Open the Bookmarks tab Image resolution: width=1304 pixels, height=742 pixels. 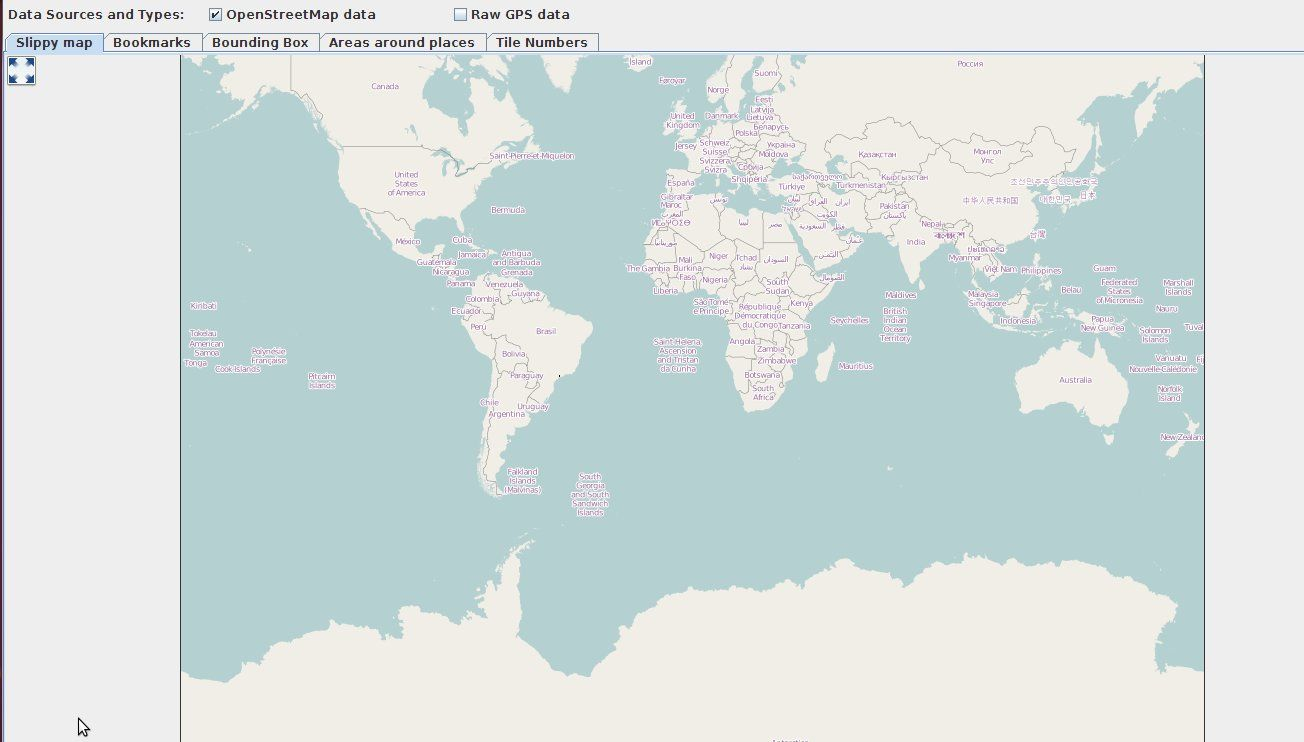pyautogui.click(x=152, y=43)
